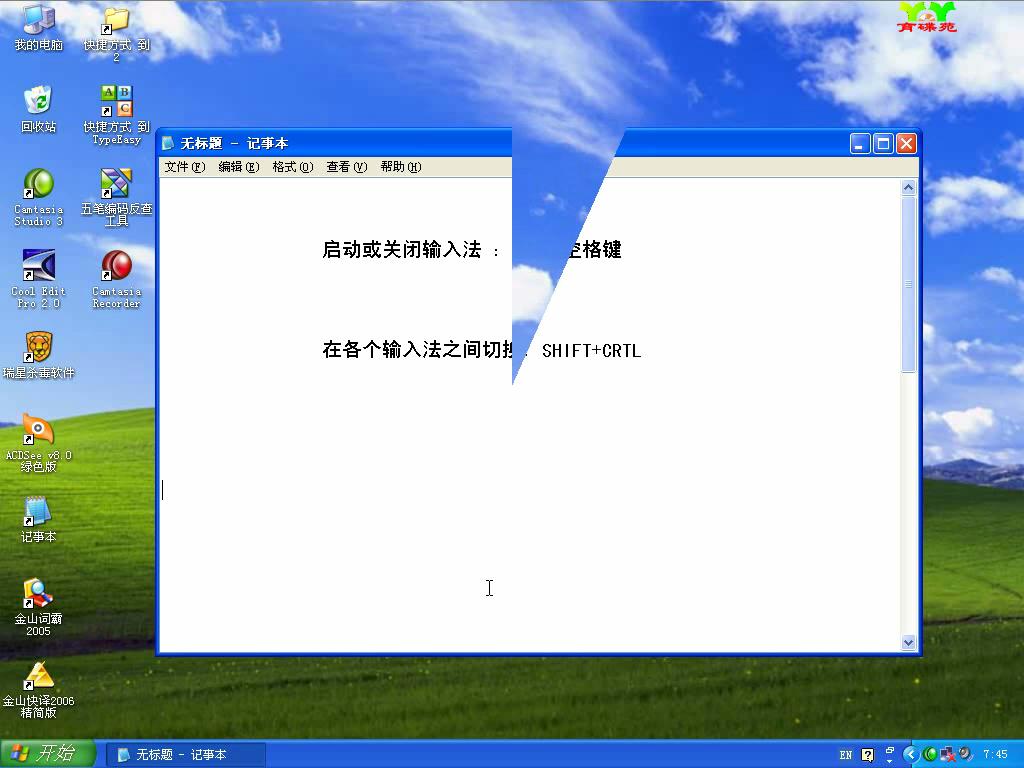Select the TypeEasy shortcut icon
Screen dimensions: 1024x768
click(x=116, y=114)
